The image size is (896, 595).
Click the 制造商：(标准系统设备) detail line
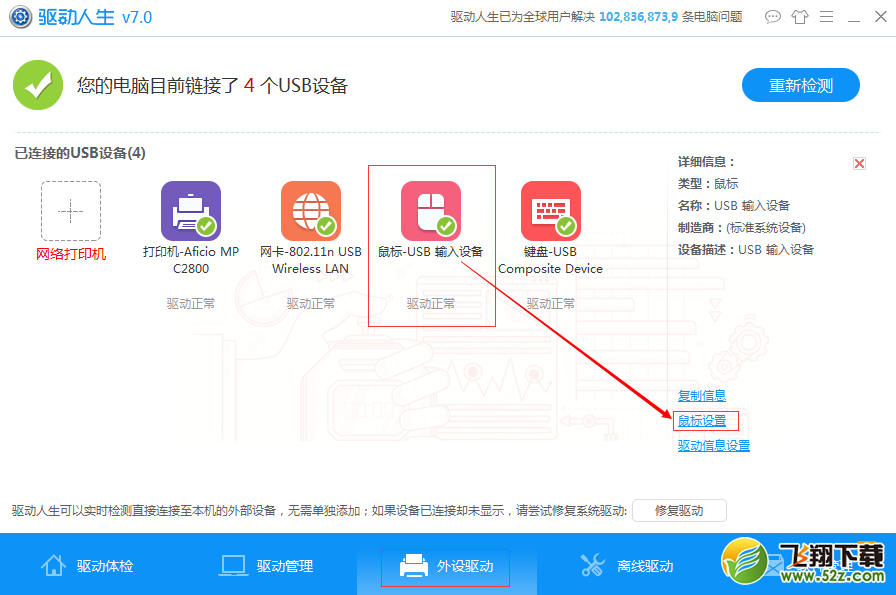click(742, 228)
